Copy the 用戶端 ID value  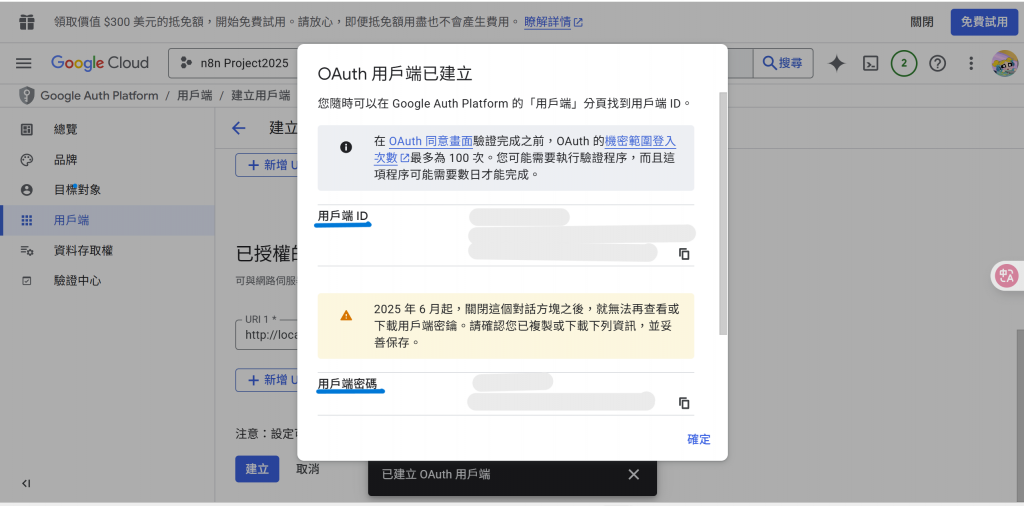(684, 254)
